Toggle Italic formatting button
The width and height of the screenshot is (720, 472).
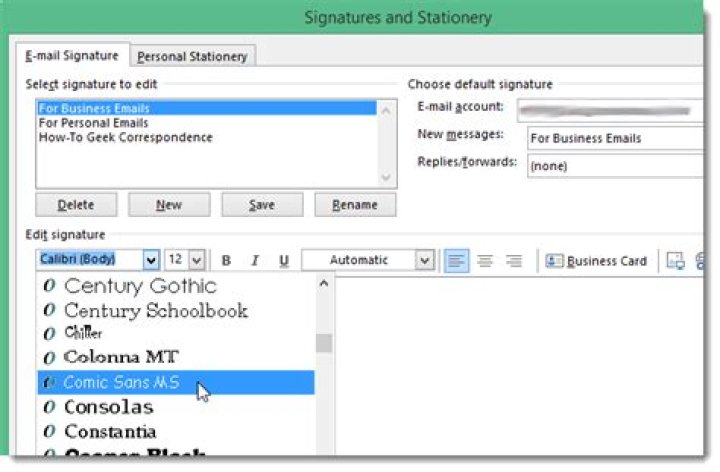255,261
